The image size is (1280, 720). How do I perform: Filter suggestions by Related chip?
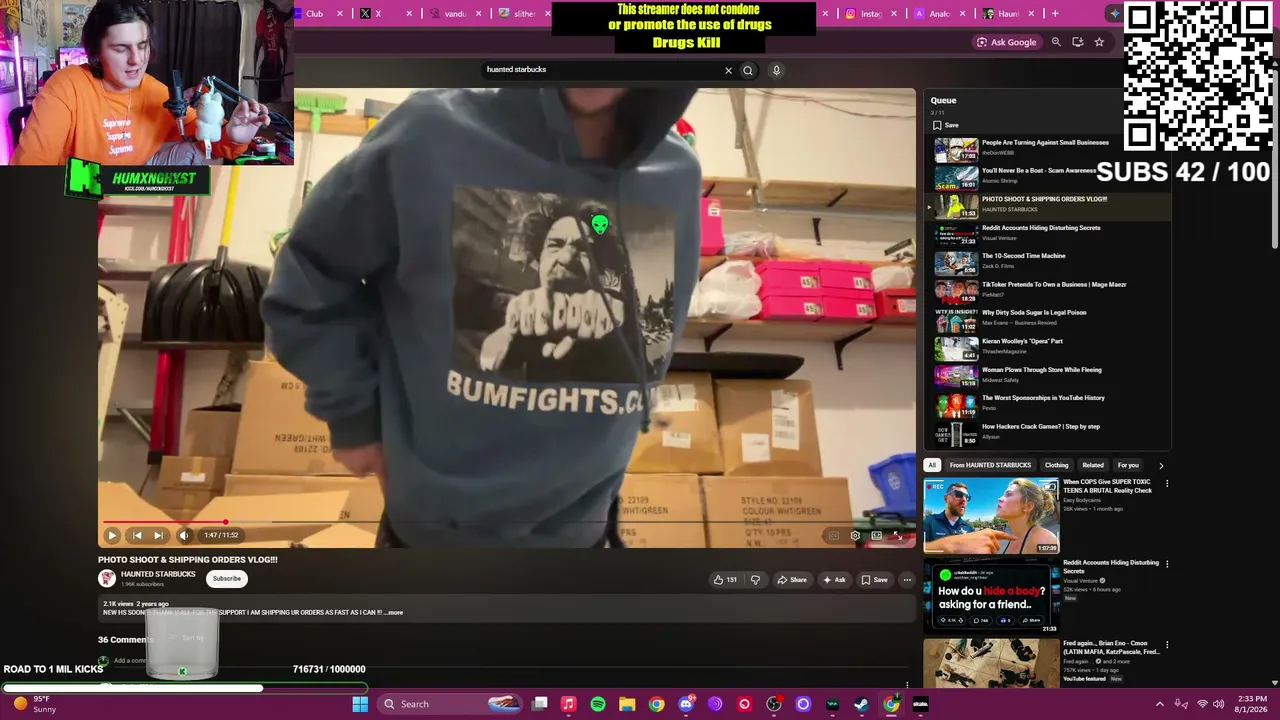tap(1093, 465)
